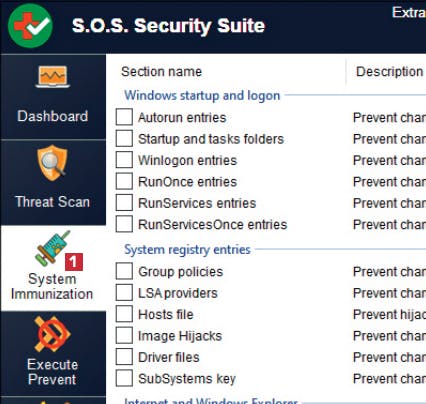The image size is (426, 404).
Task: Click the red notification badge showing 1
Action: coord(74,262)
